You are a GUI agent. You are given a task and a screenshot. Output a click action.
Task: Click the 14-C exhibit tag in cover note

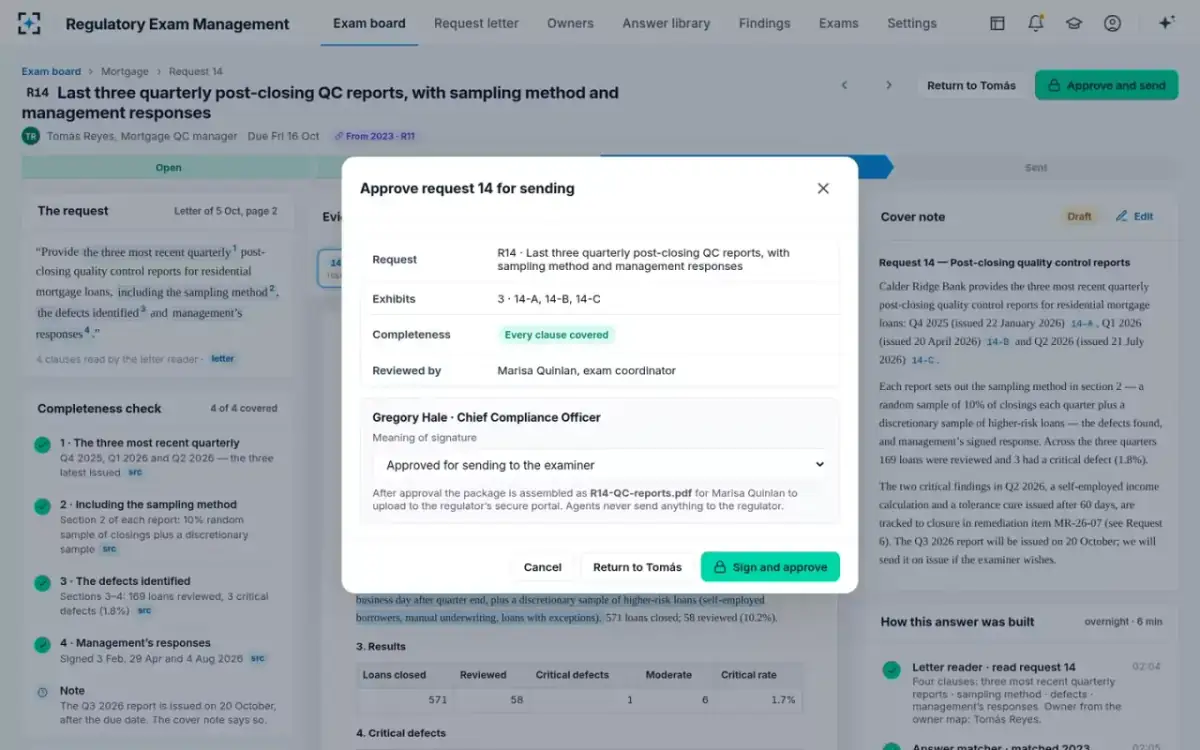924,360
